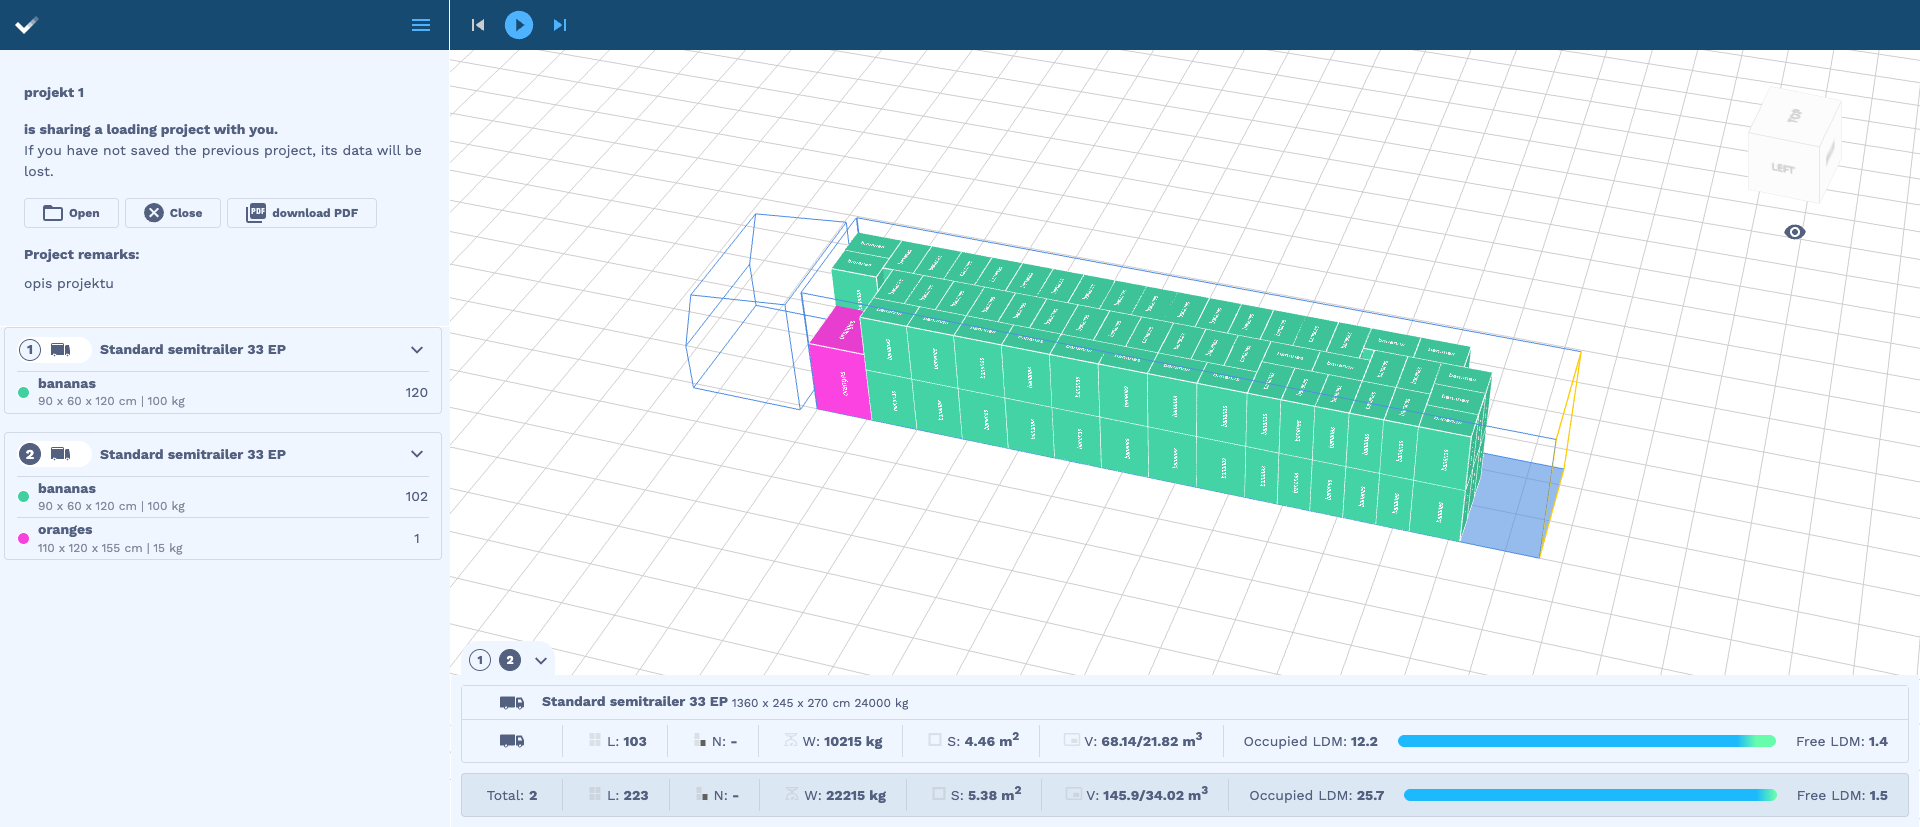This screenshot has height=827, width=1920.
Task: Expand the vehicle tabs chevron dropdown
Action: [541, 660]
